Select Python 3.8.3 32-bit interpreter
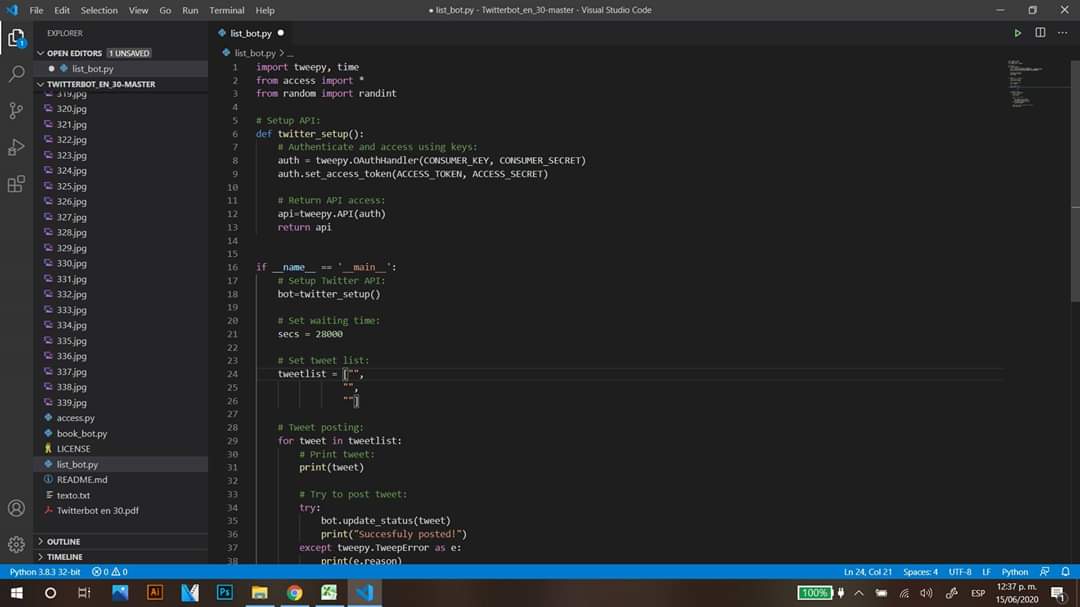1080x607 pixels. 45,572
